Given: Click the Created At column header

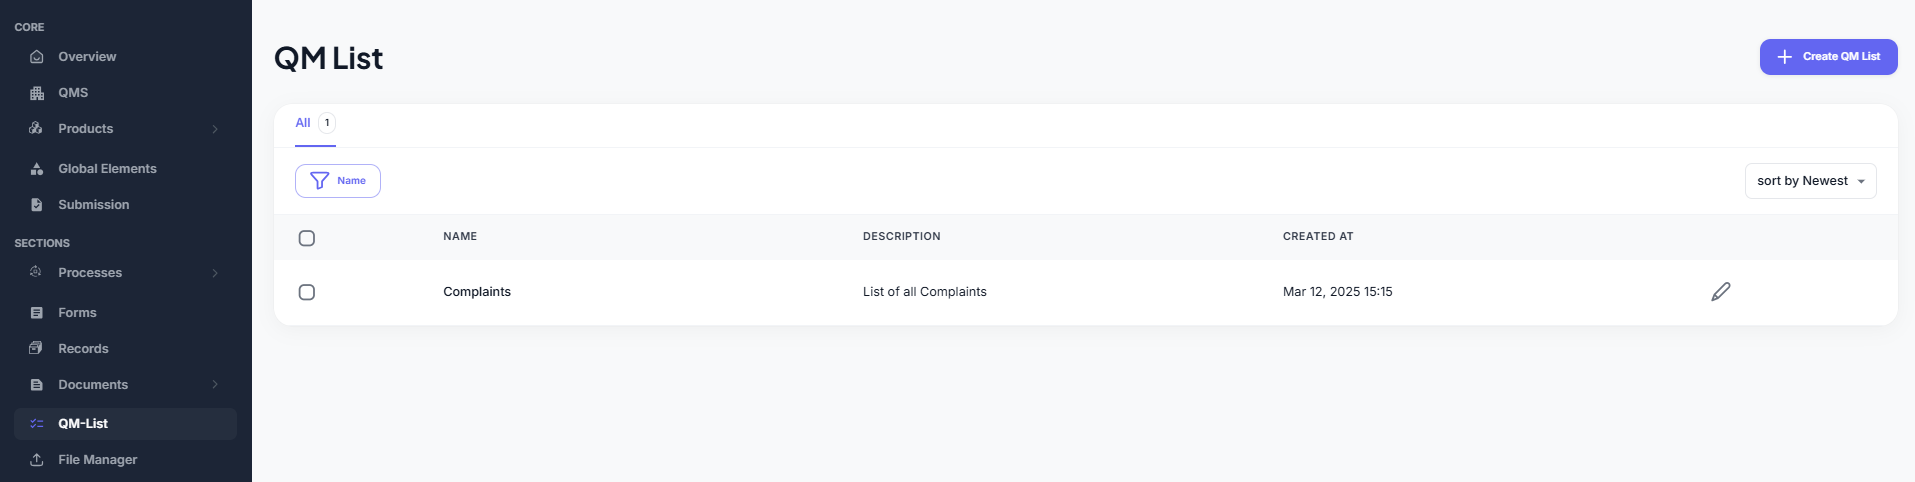Looking at the screenshot, I should (1318, 237).
